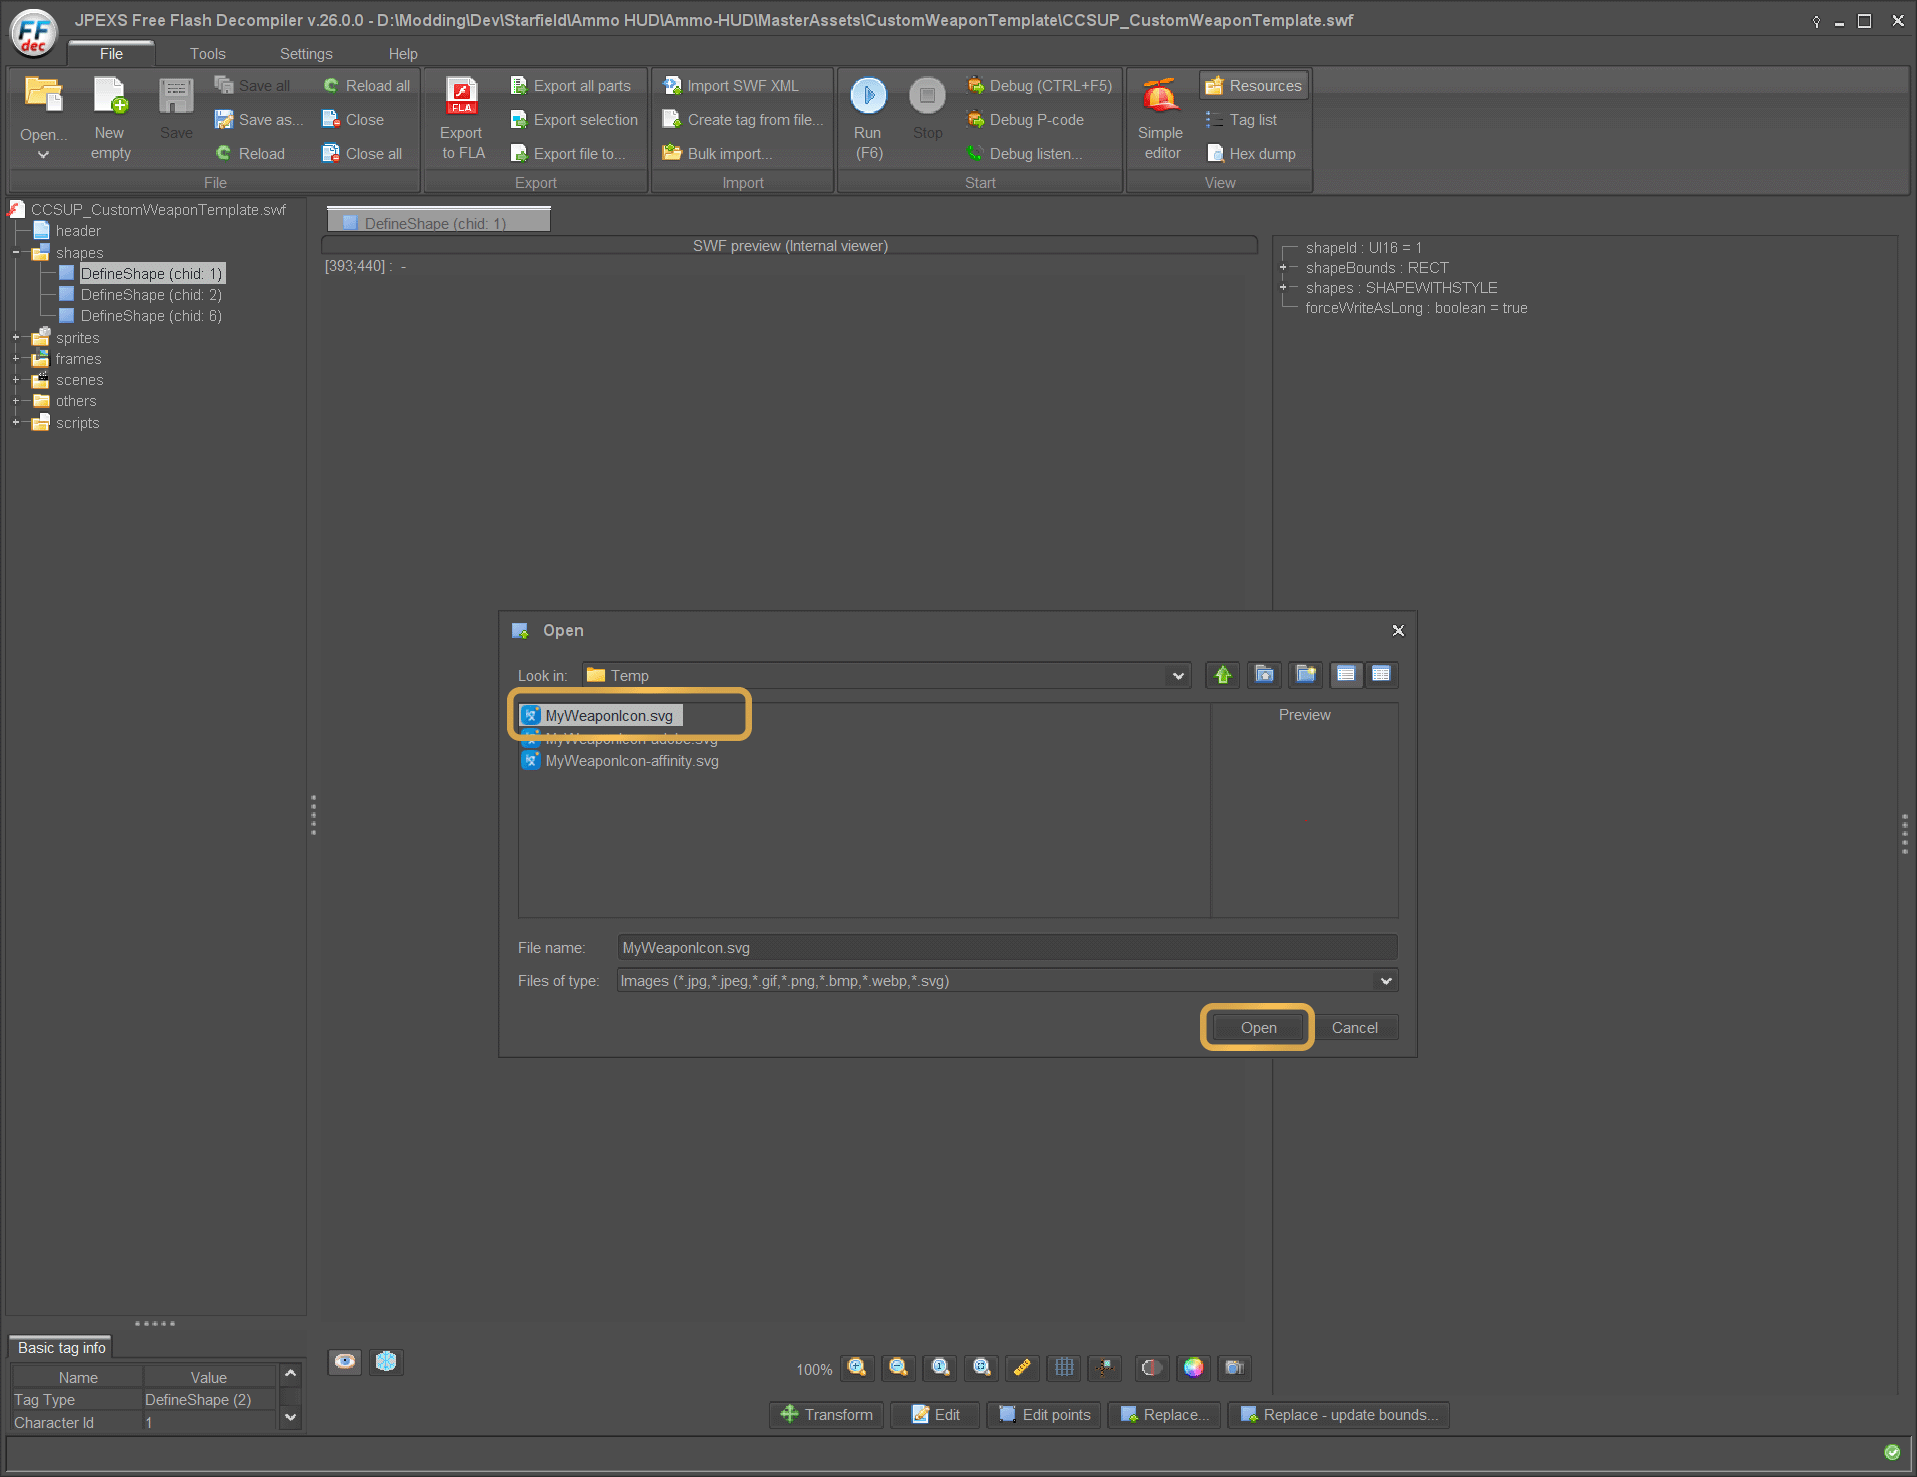1917x1477 pixels.
Task: Toggle the snowflake freeze icon
Action: click(x=386, y=1361)
